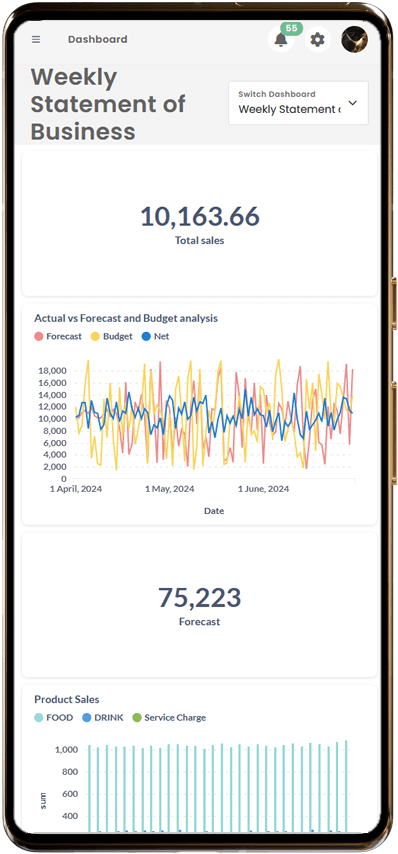The height and width of the screenshot is (854, 398).
Task: Click the 18,000 y-axis label
Action: [52, 371]
